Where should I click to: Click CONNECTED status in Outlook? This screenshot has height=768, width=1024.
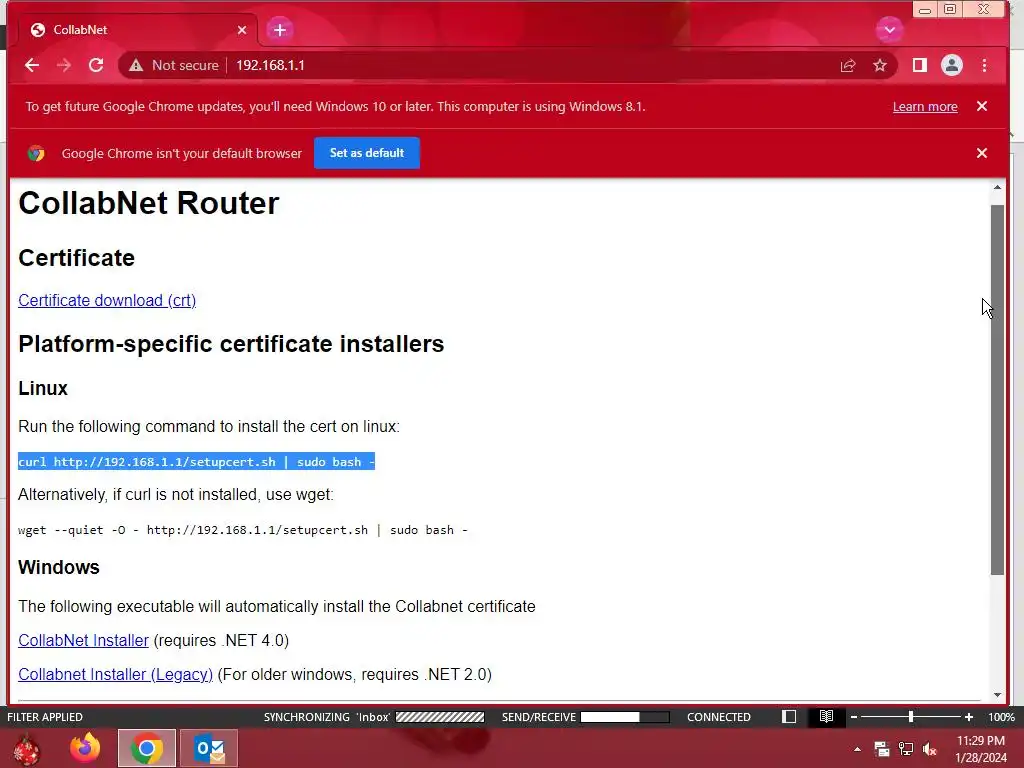(718, 717)
